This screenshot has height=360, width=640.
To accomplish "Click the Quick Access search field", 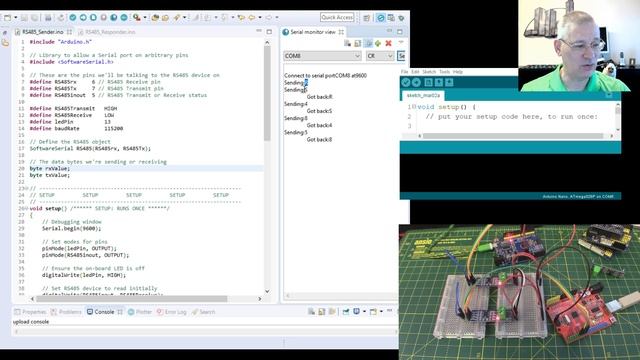I will click(x=337, y=18).
